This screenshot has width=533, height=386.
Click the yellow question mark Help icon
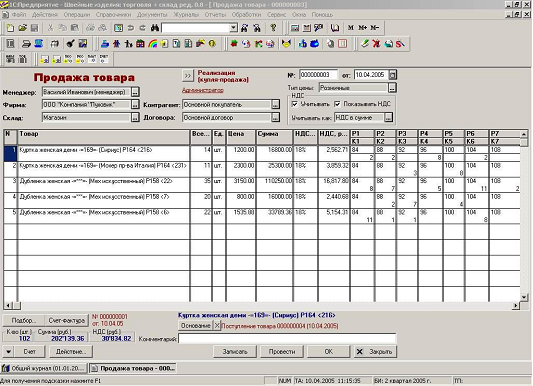pyautogui.click(x=273, y=28)
